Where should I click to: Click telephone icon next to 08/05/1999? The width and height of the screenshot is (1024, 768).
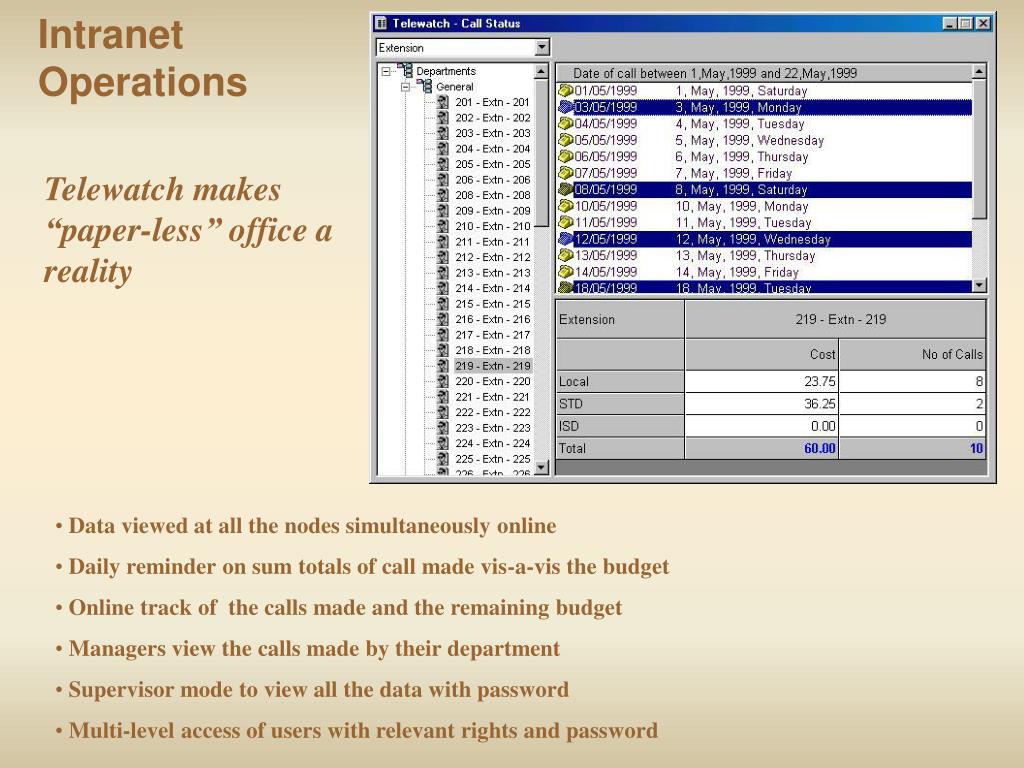tap(566, 189)
